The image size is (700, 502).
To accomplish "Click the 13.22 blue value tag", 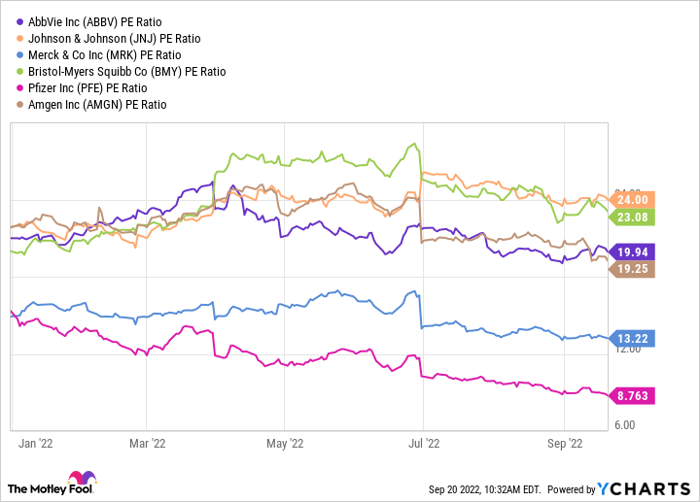I will point(631,338).
